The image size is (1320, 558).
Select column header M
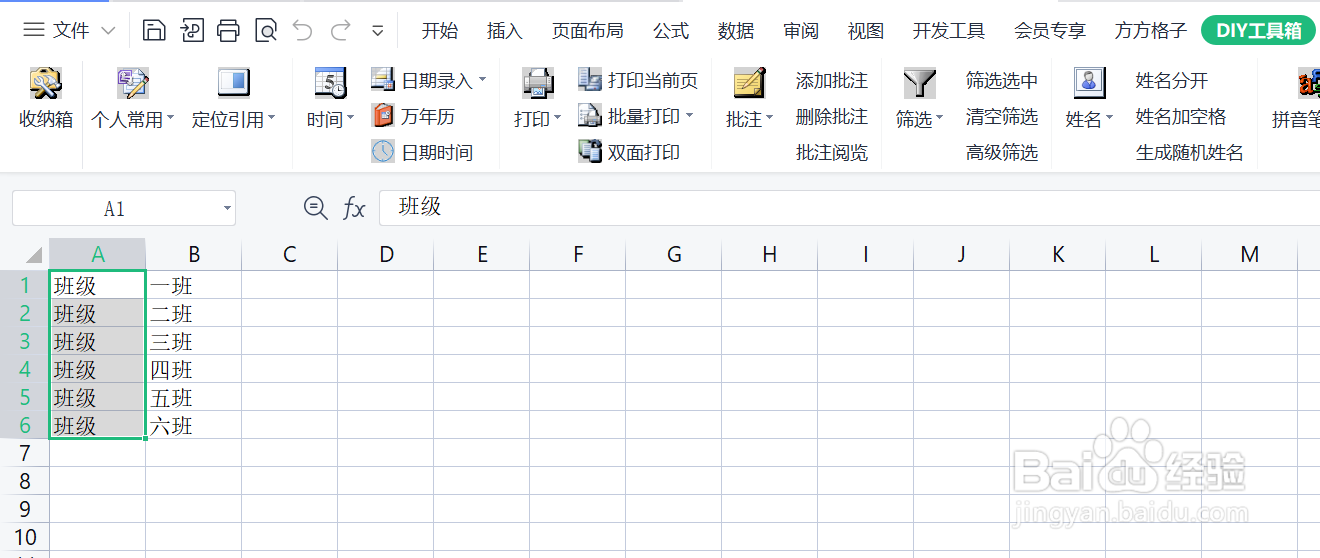[1250, 254]
